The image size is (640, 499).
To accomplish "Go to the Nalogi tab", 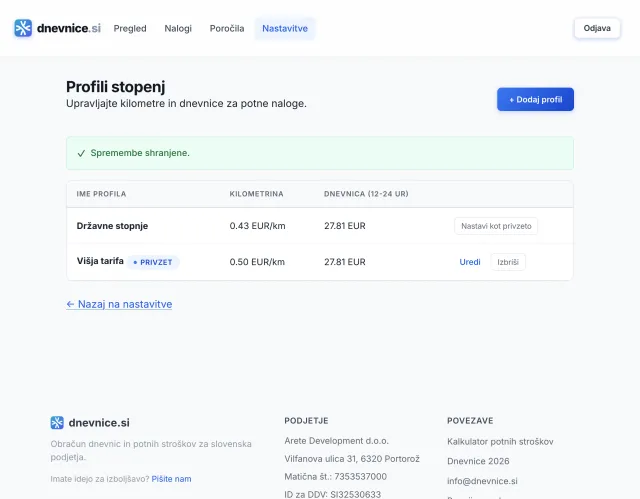I will coord(178,28).
